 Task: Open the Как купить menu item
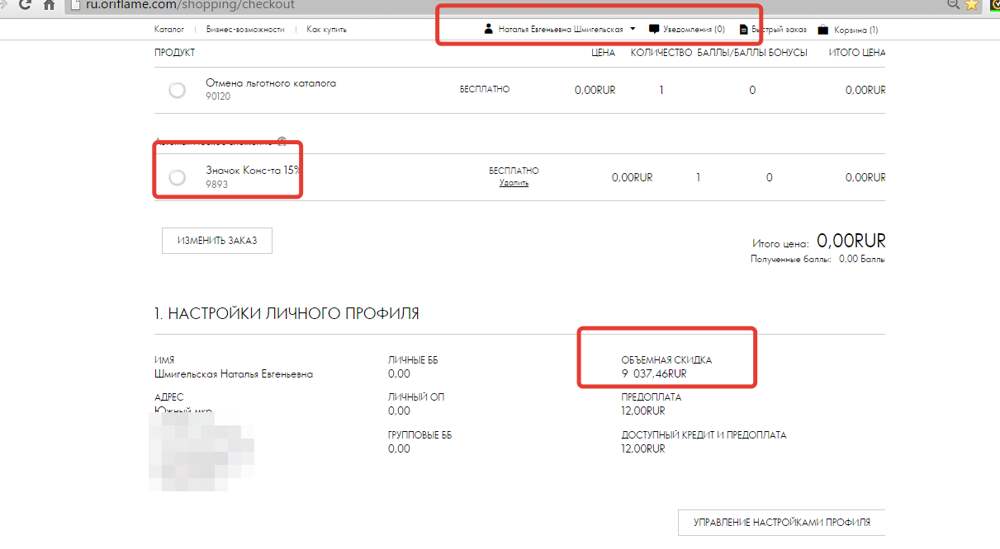coord(326,30)
